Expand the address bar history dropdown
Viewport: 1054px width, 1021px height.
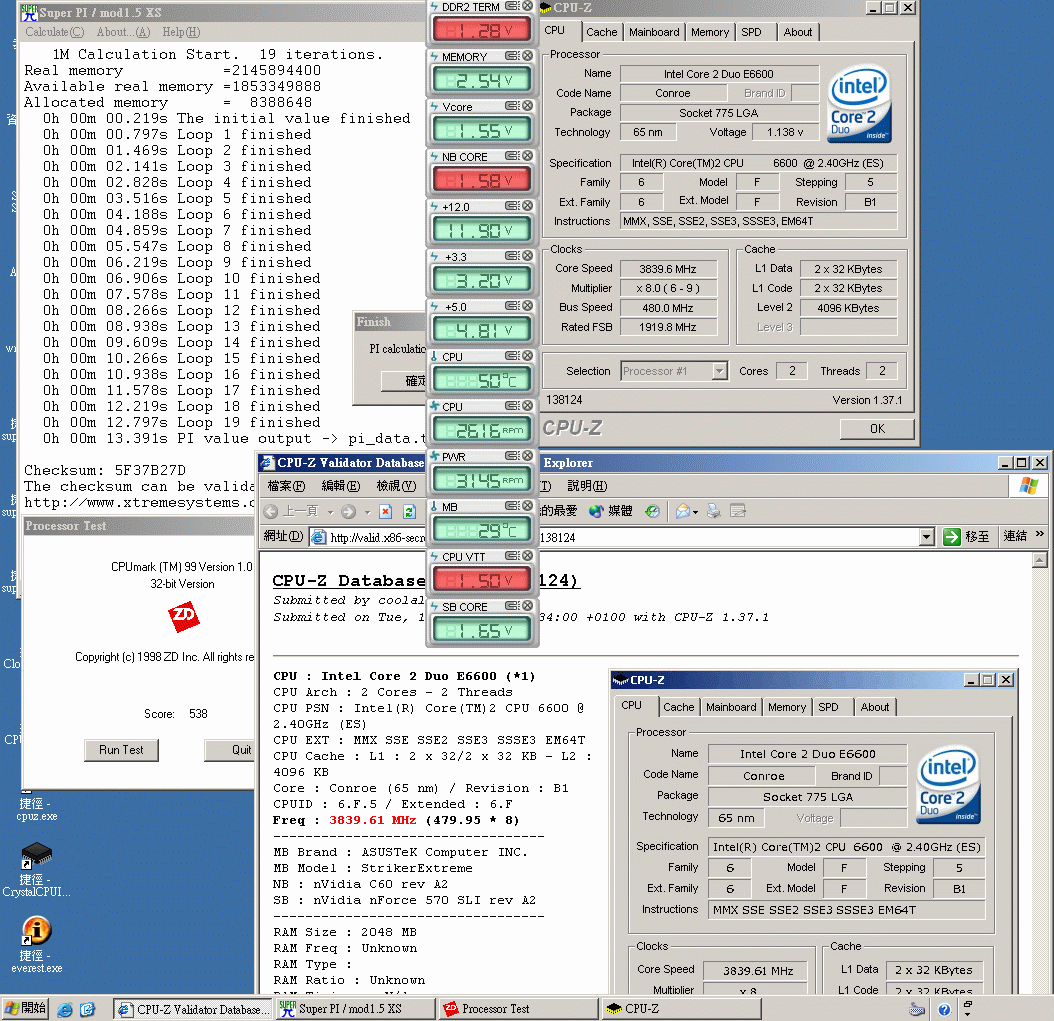pyautogui.click(x=927, y=536)
